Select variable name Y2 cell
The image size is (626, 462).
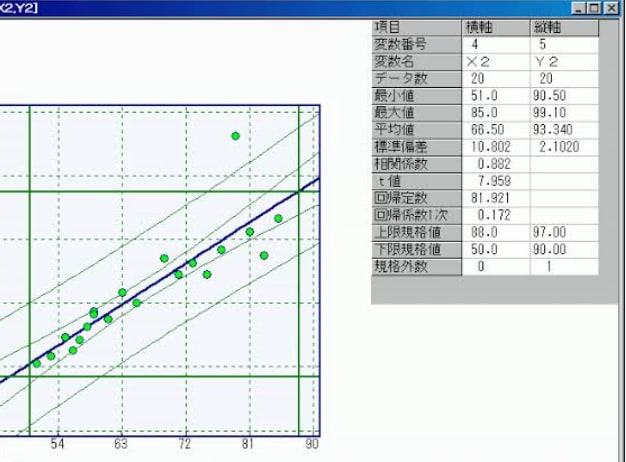click(565, 61)
